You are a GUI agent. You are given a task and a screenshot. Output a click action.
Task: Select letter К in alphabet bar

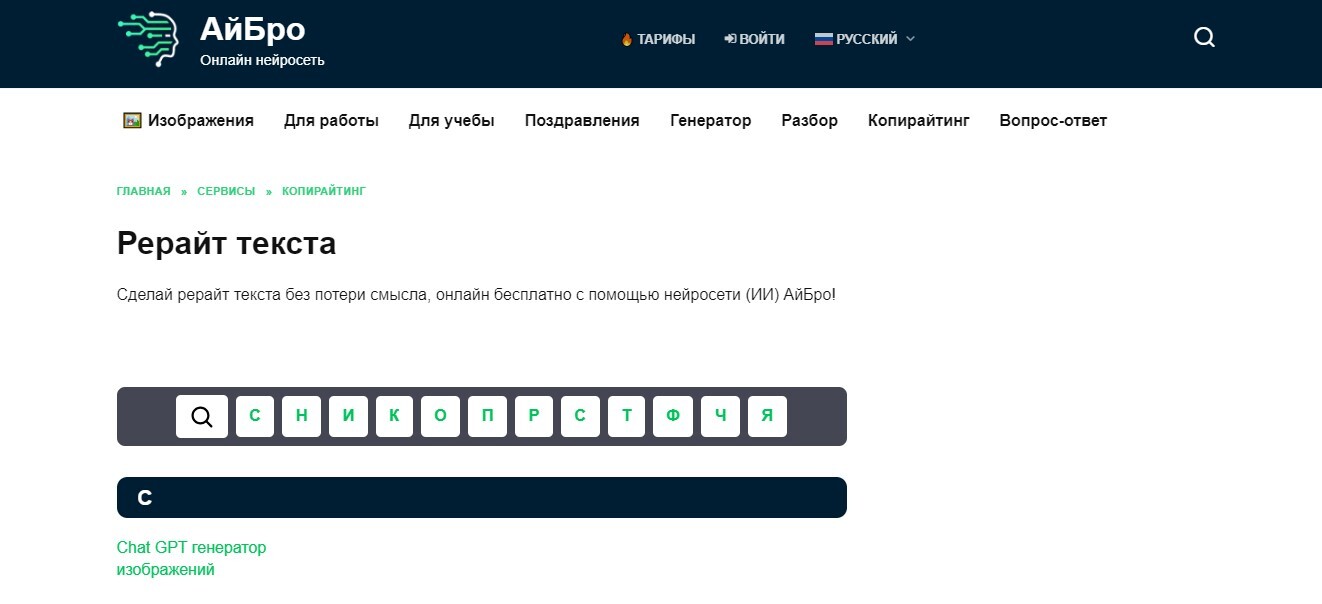pyautogui.click(x=394, y=417)
